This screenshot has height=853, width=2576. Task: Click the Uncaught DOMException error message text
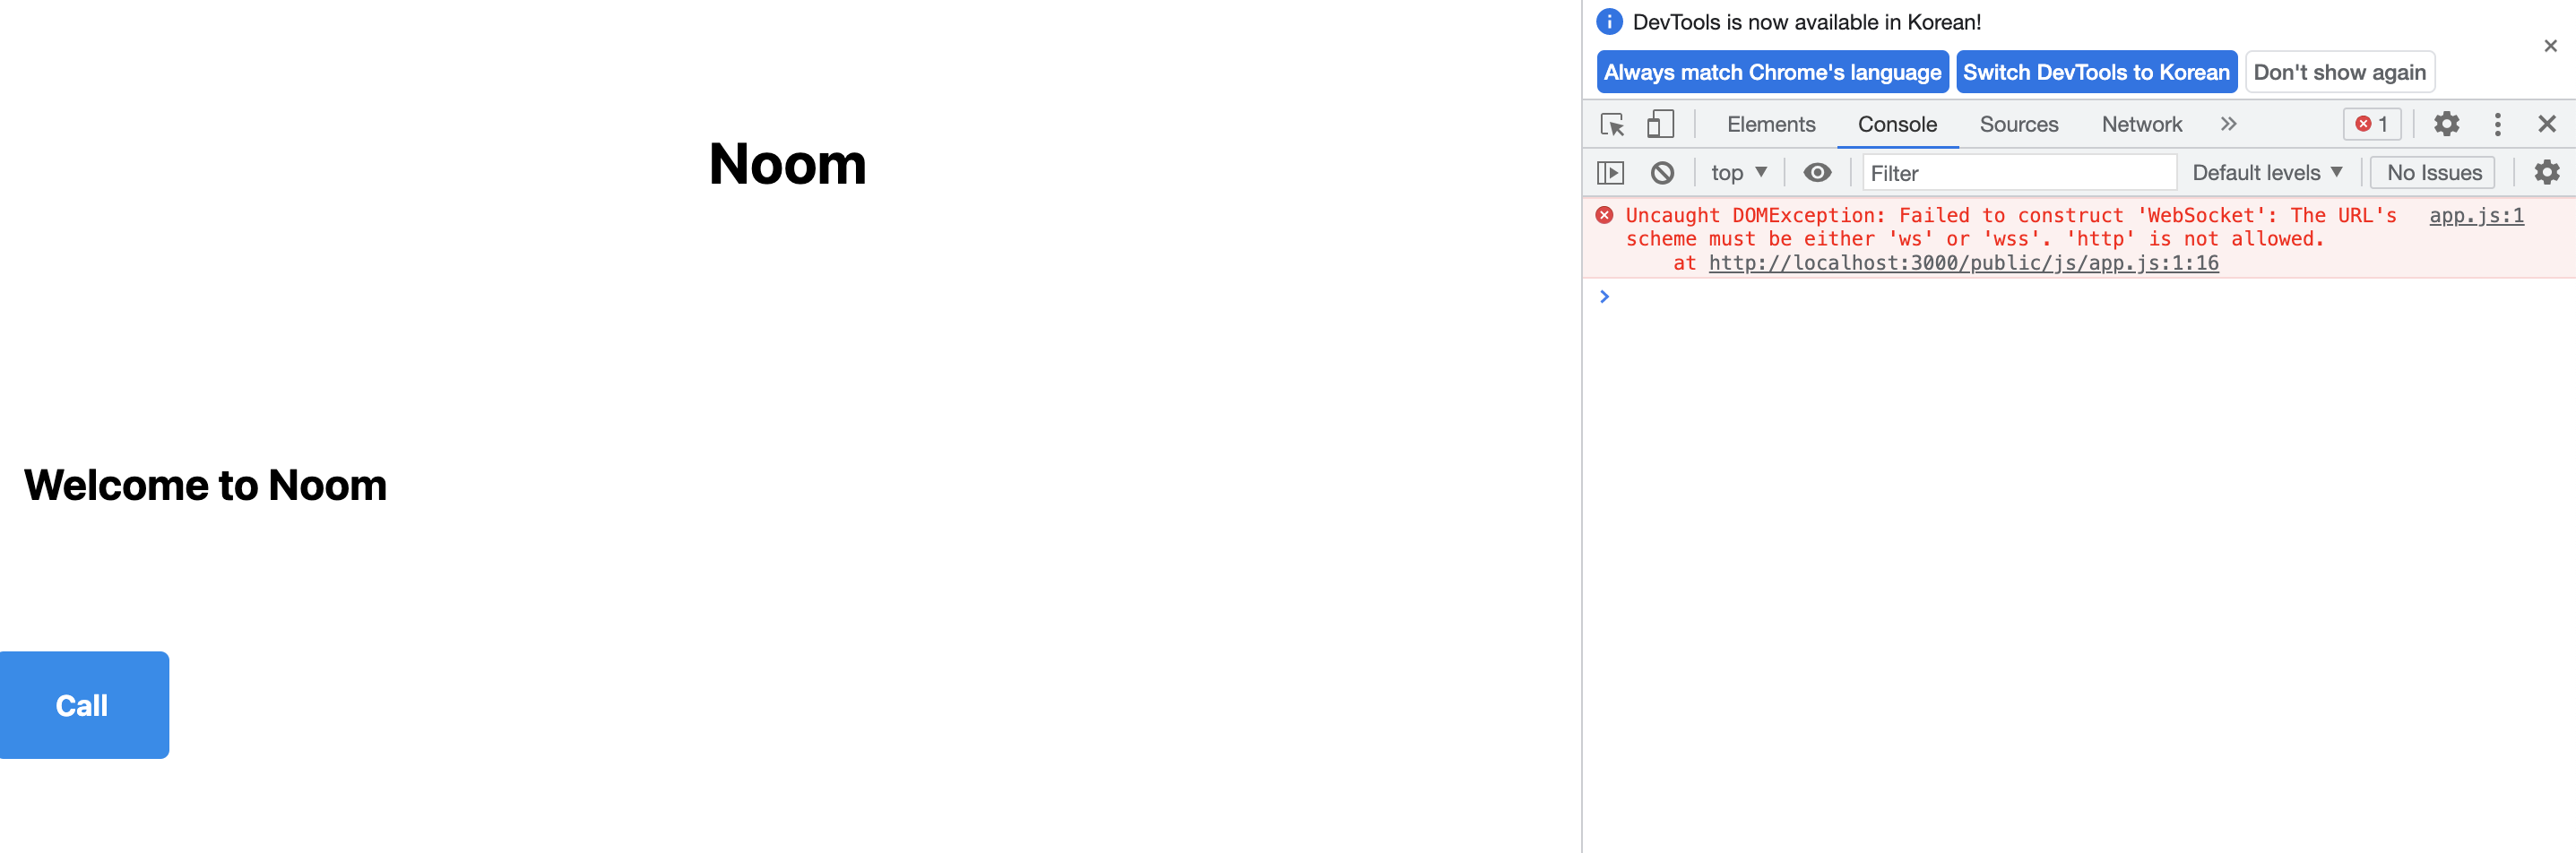pos(2010,227)
